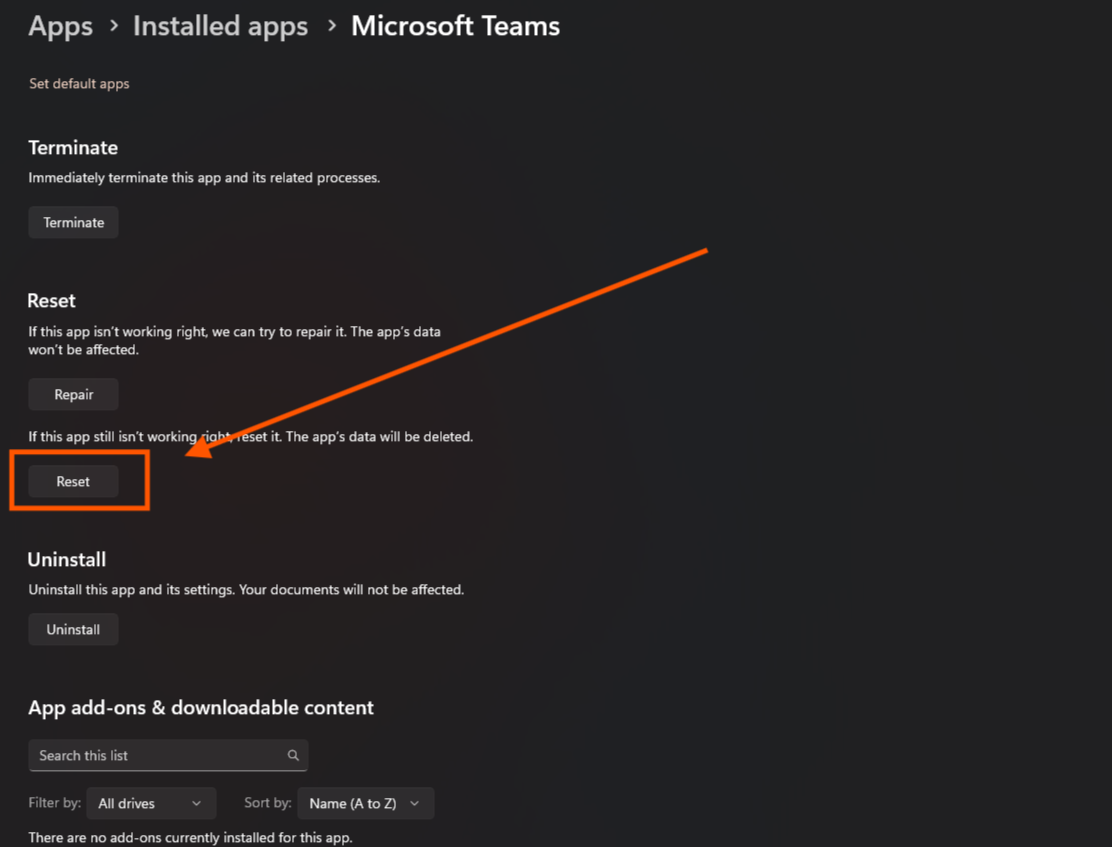Uninstall Microsoft Teams using the button
The width and height of the screenshot is (1112, 847).
(x=73, y=630)
